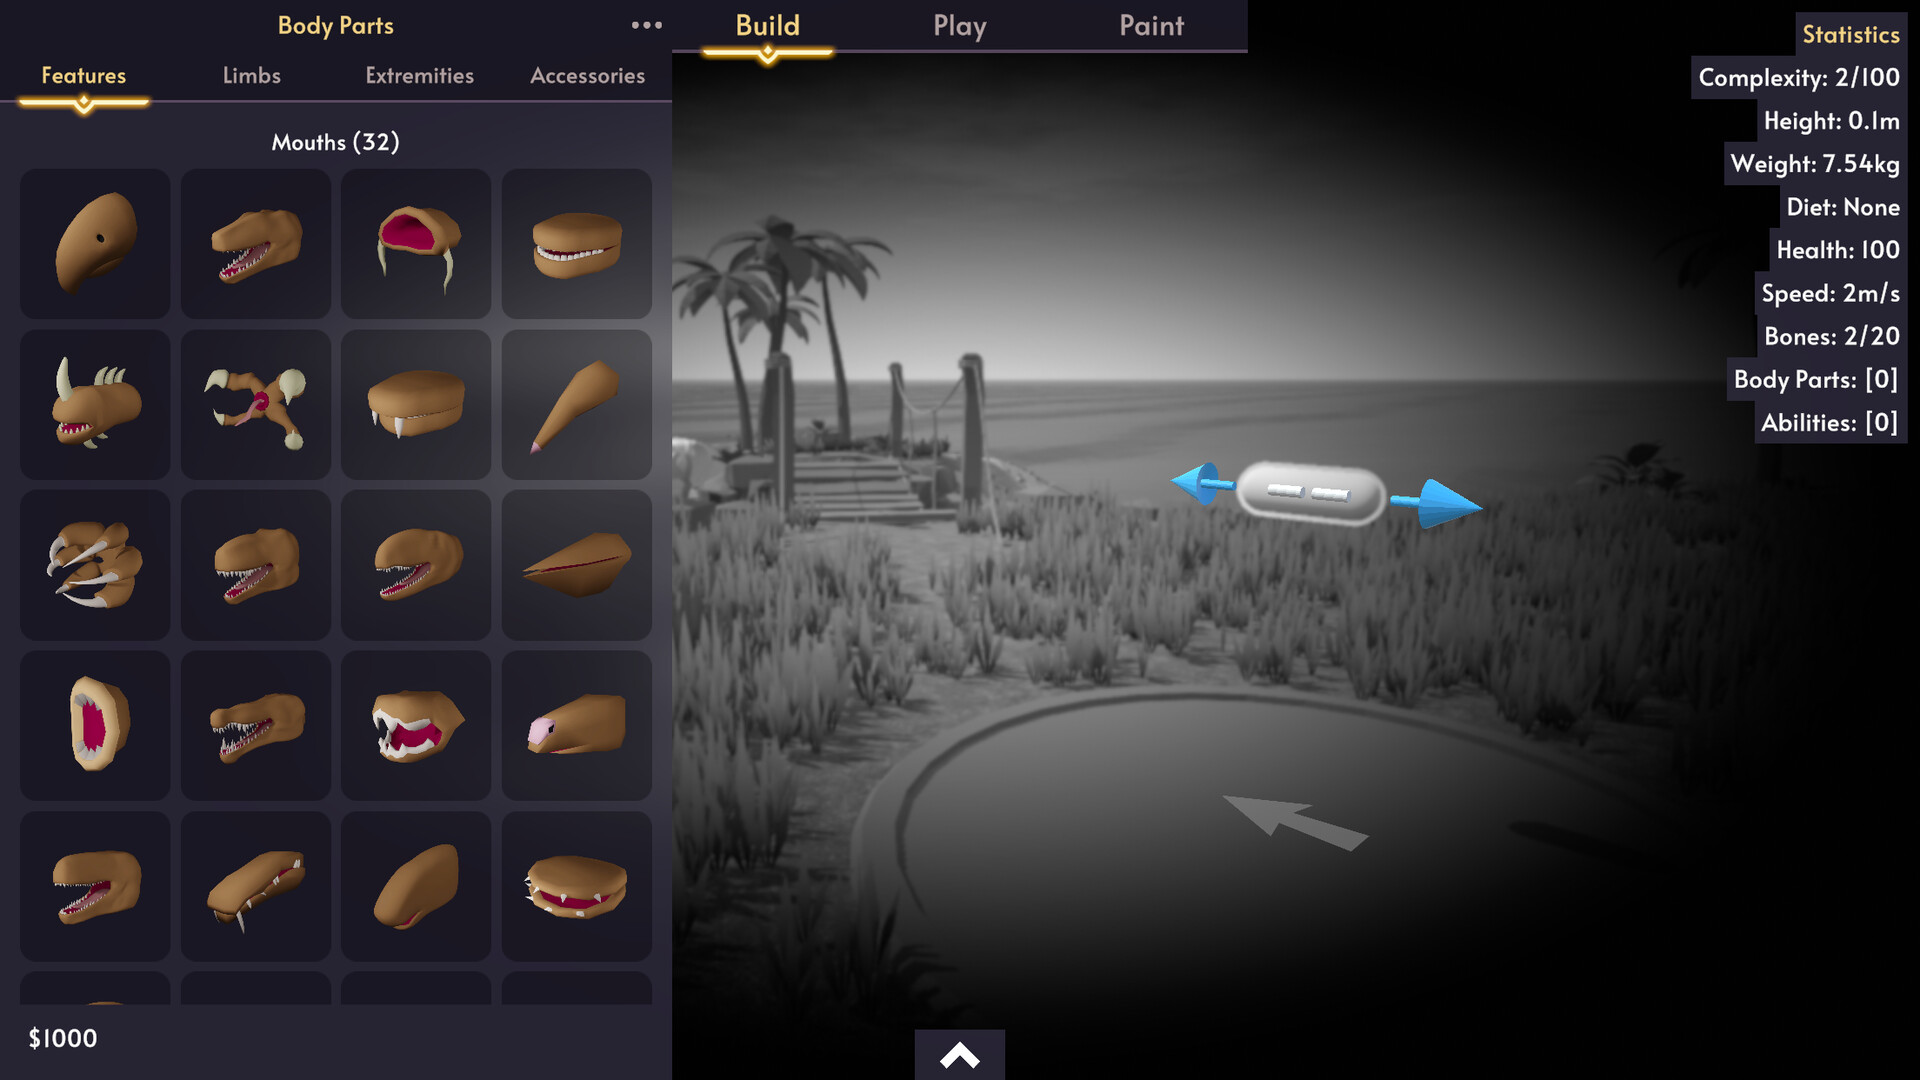Expand the Accessories category panel
Screen dimensions: 1920x1080
pos(587,75)
